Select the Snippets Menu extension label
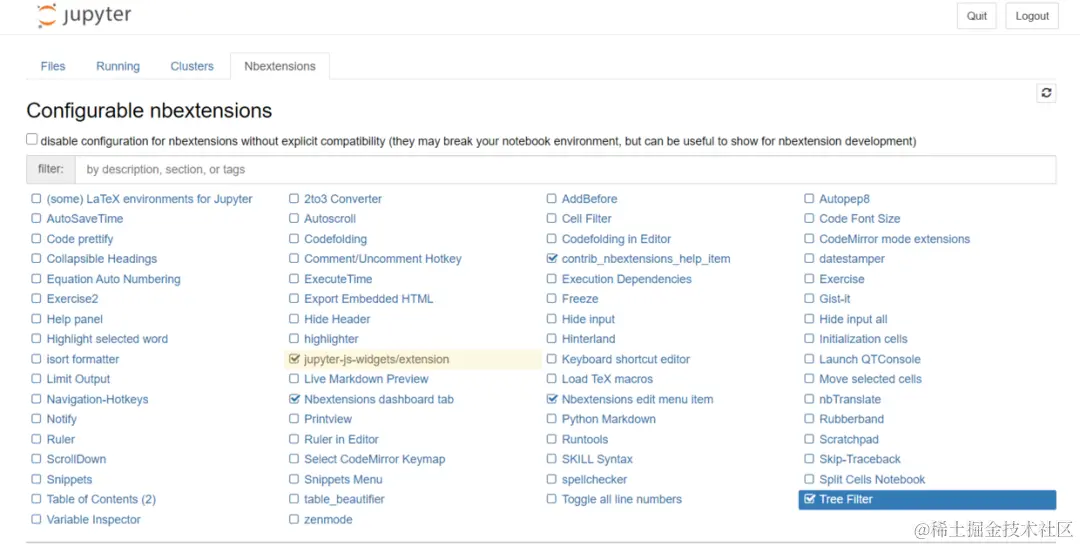The height and width of the screenshot is (546, 1080). [343, 479]
